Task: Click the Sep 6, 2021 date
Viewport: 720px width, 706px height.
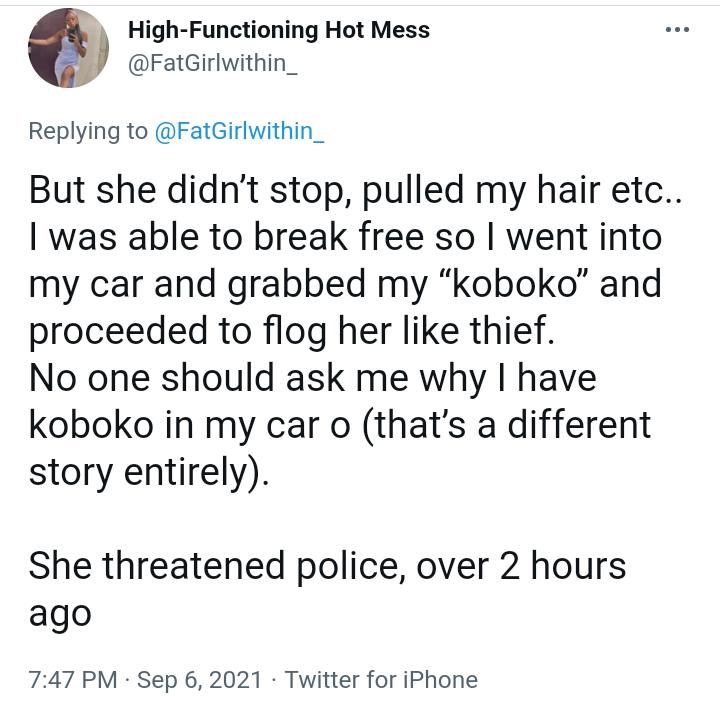Action: (x=199, y=680)
